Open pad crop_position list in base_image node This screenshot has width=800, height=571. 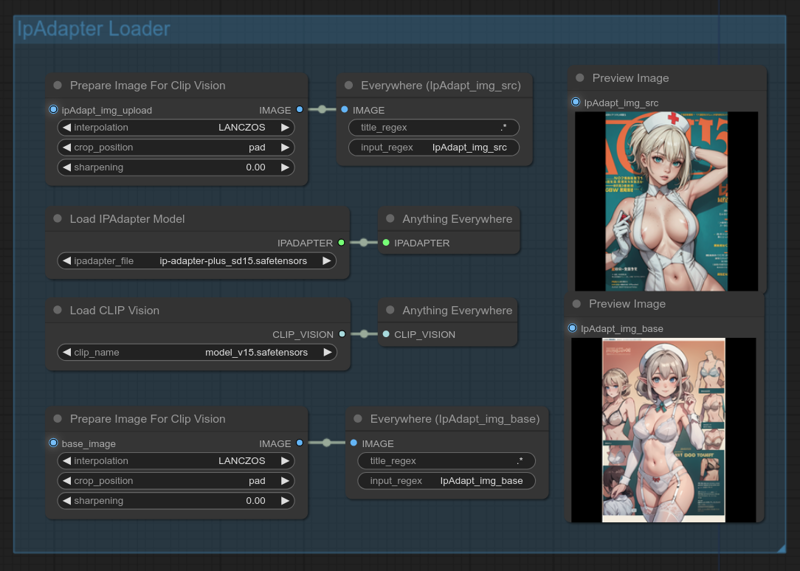pyautogui.click(x=176, y=480)
